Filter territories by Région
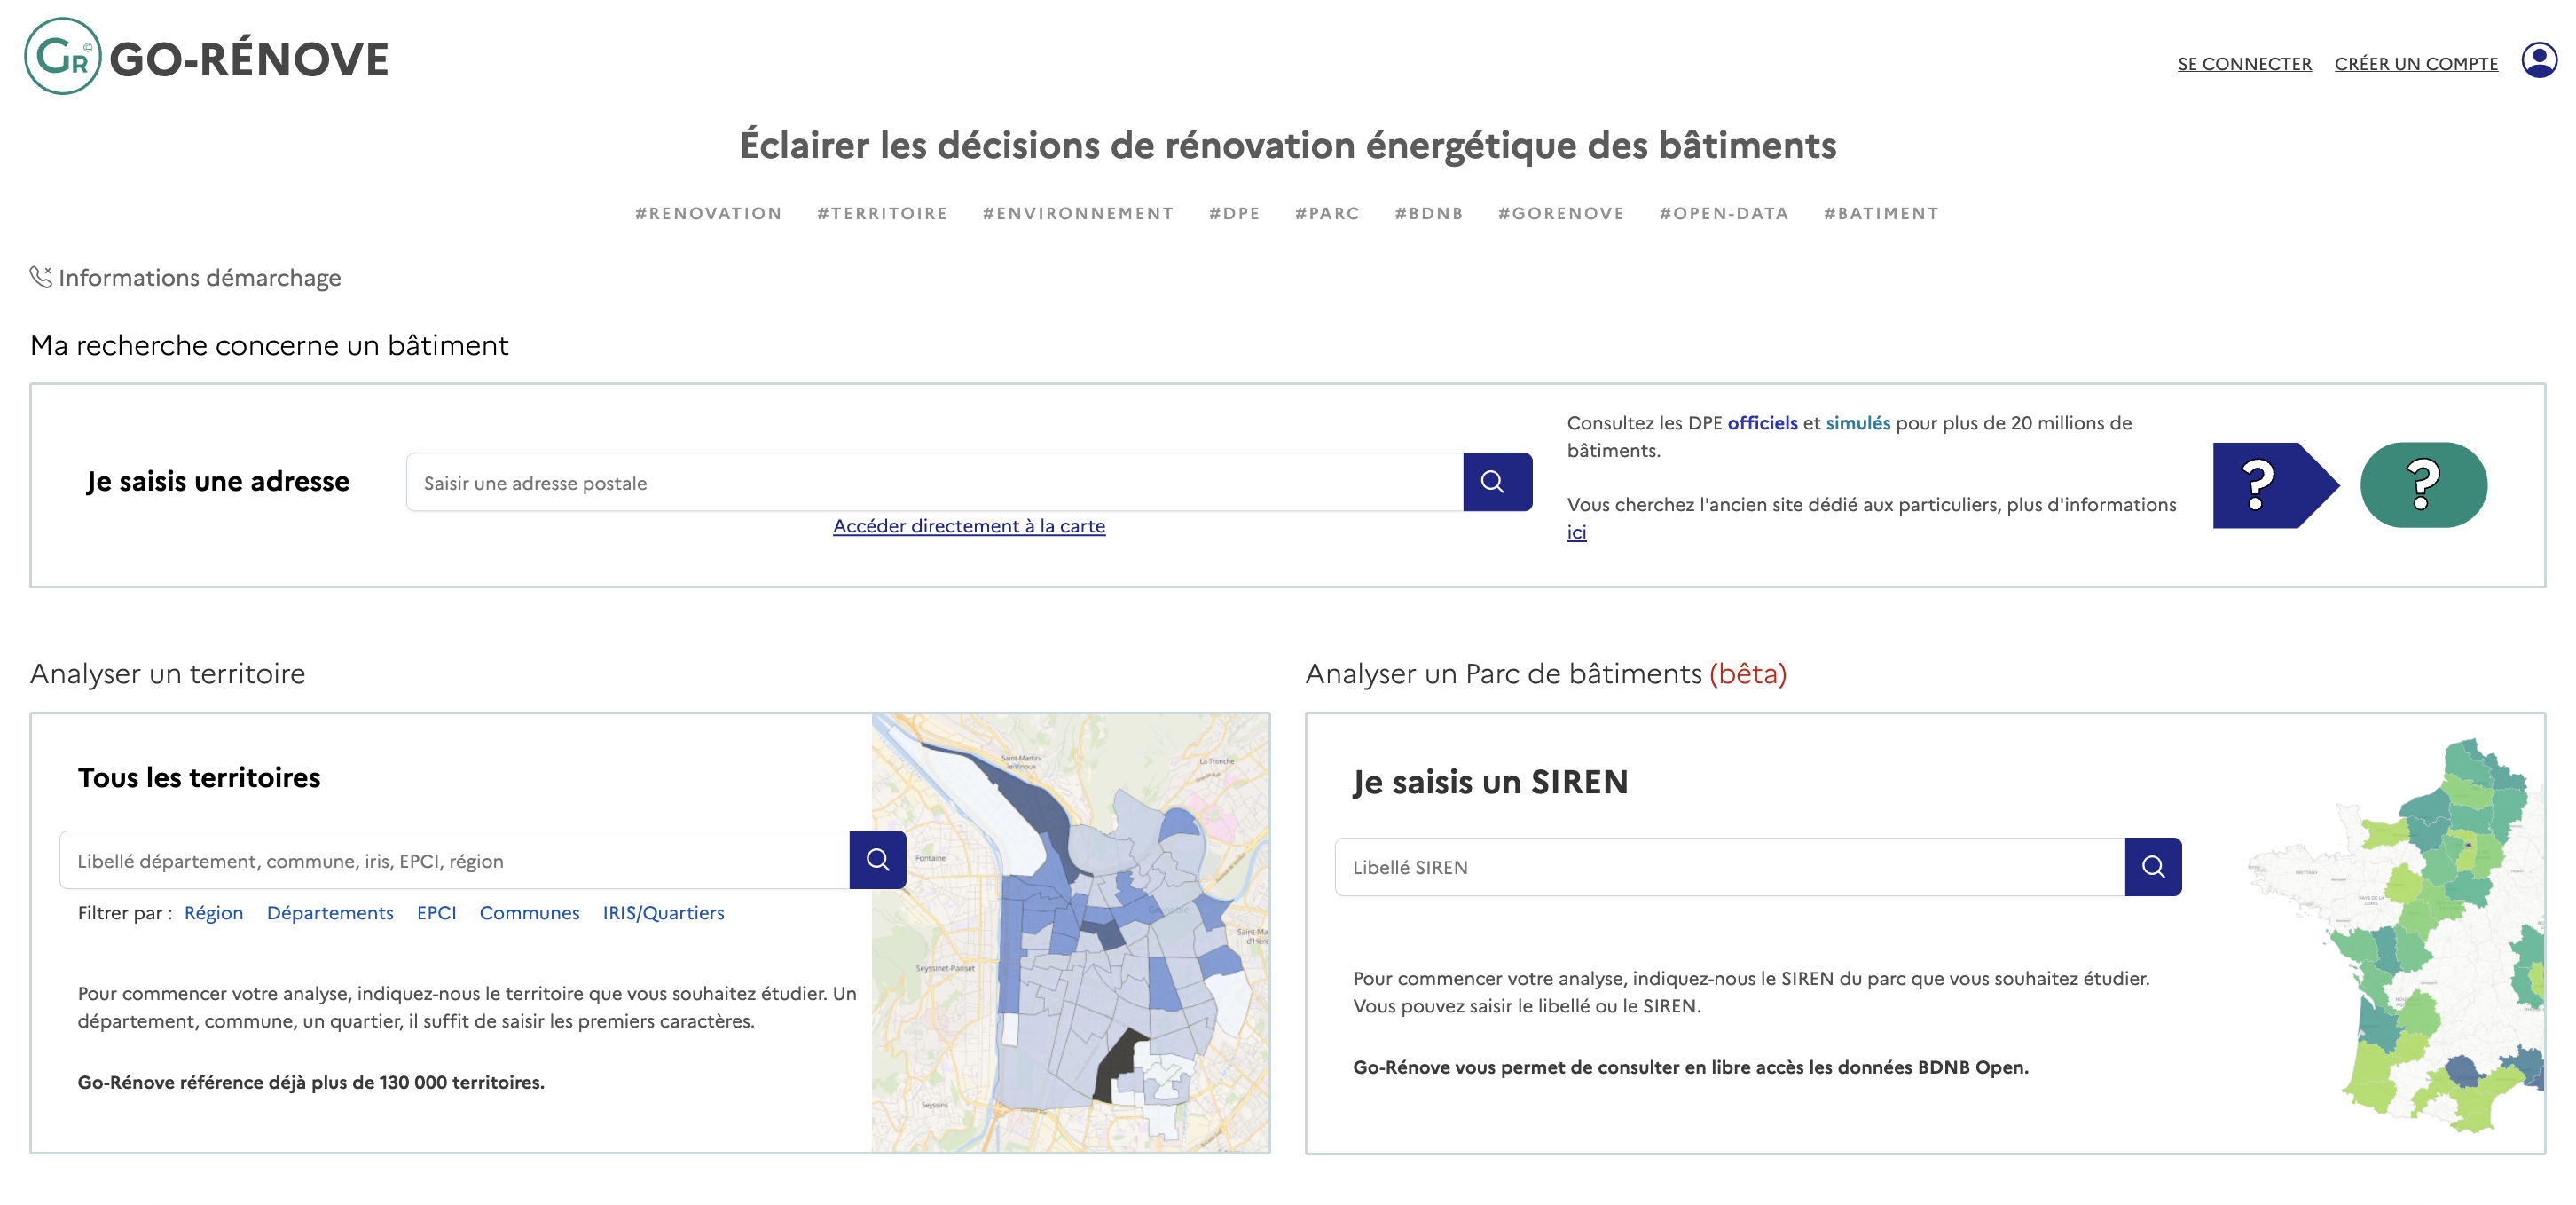Screen dimensions: 2576x1205 point(213,913)
